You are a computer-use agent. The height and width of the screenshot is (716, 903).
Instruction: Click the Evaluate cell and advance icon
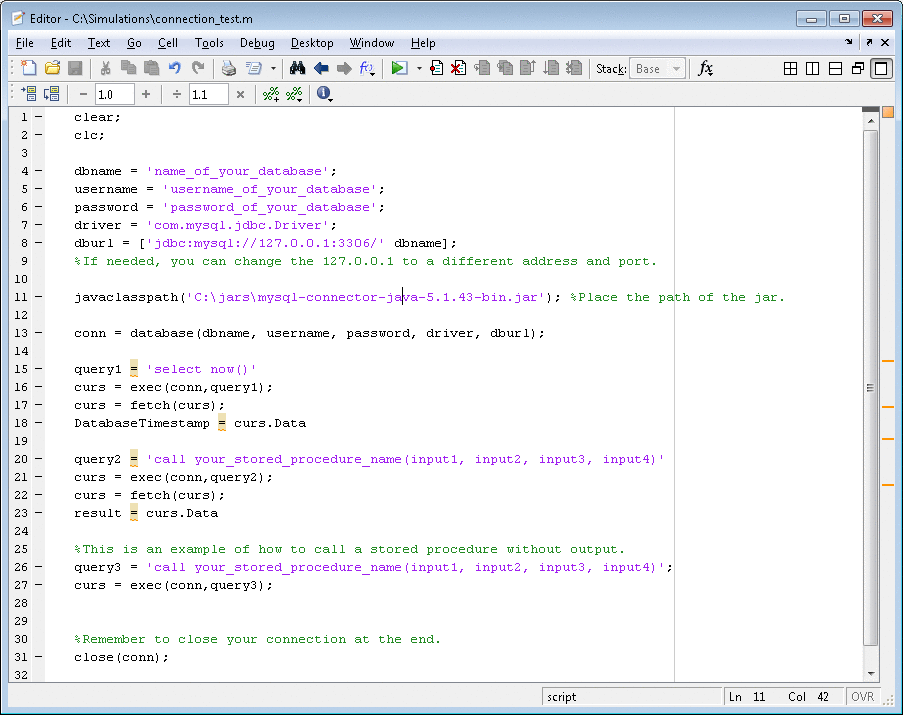point(49,94)
